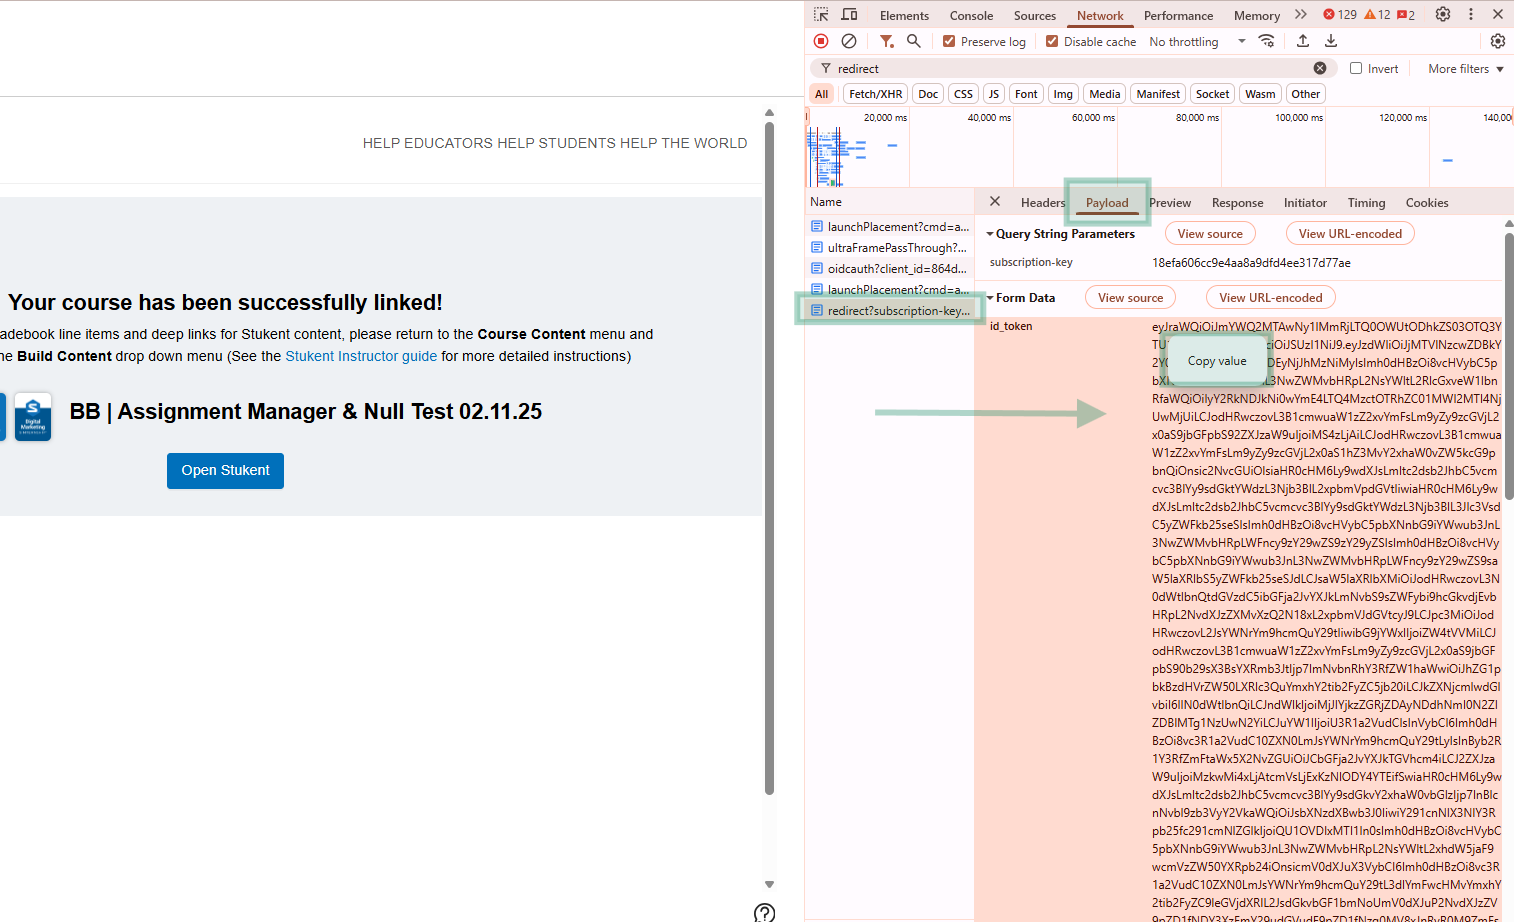Select the oidcauth?client_id request row
The width and height of the screenshot is (1514, 922).
[890, 269]
